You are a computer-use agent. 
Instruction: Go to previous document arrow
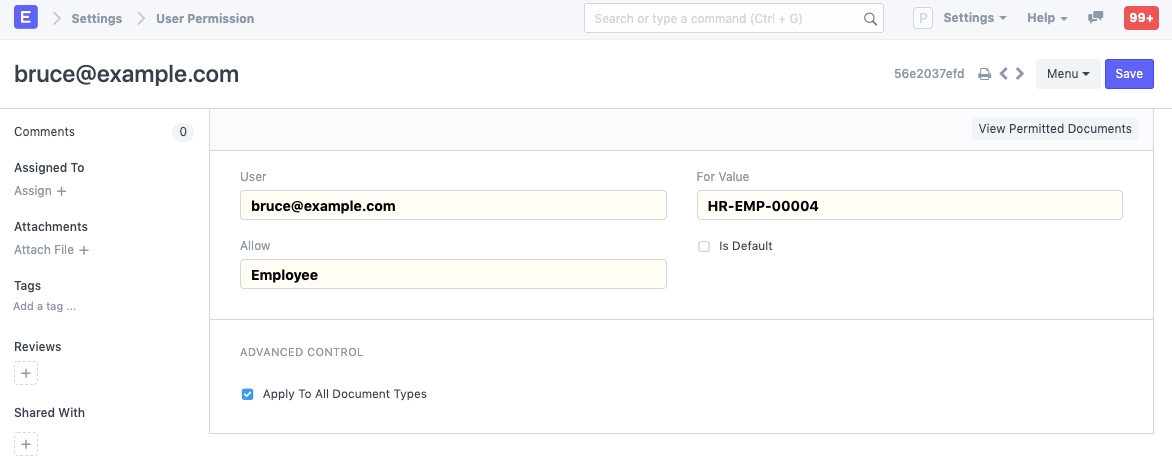(1004, 74)
